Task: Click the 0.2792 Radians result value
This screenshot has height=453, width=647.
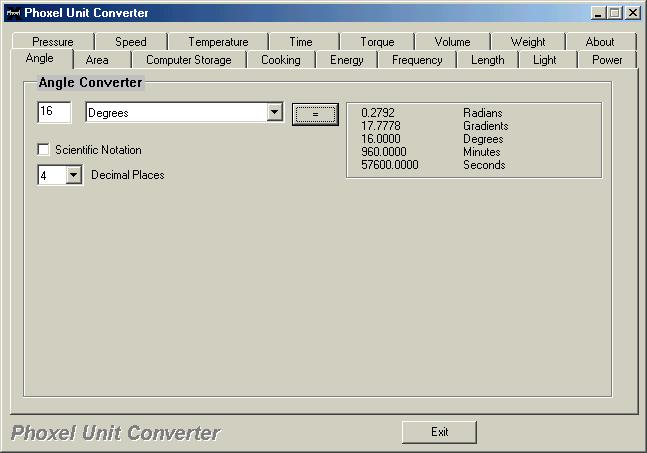Action: tap(378, 113)
